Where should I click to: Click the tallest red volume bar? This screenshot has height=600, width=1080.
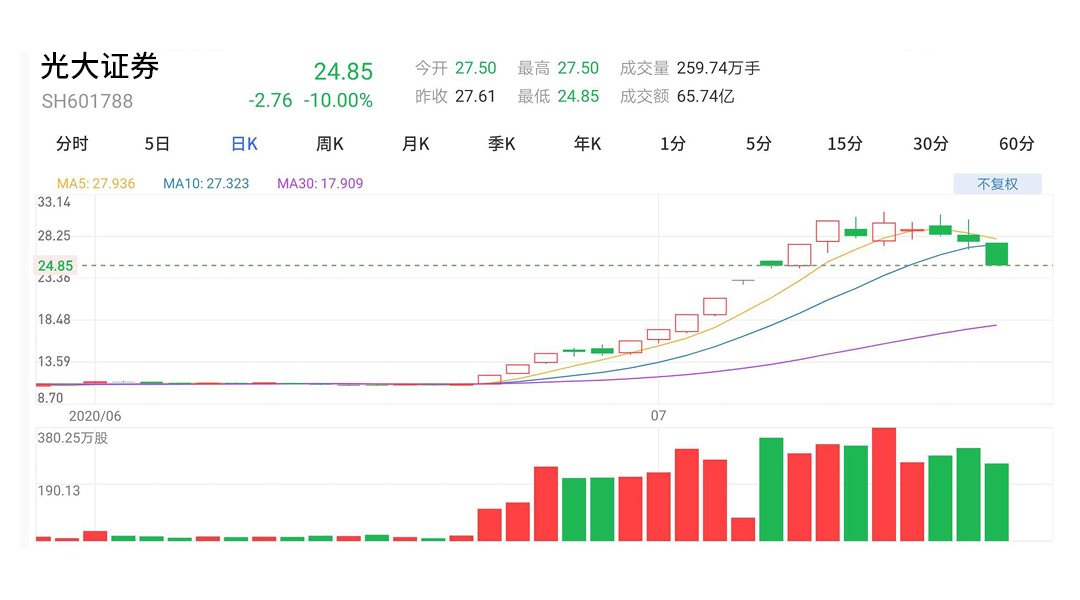click(x=884, y=484)
